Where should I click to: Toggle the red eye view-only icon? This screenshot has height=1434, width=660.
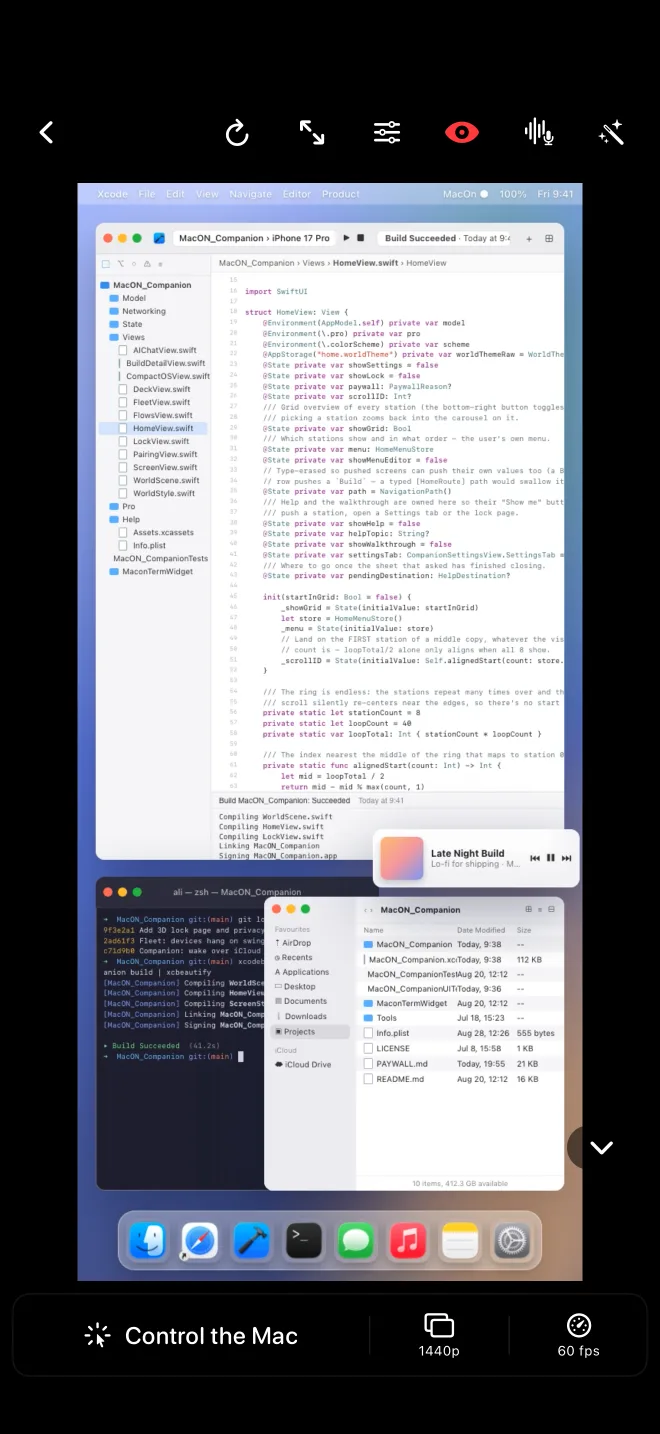coord(462,132)
